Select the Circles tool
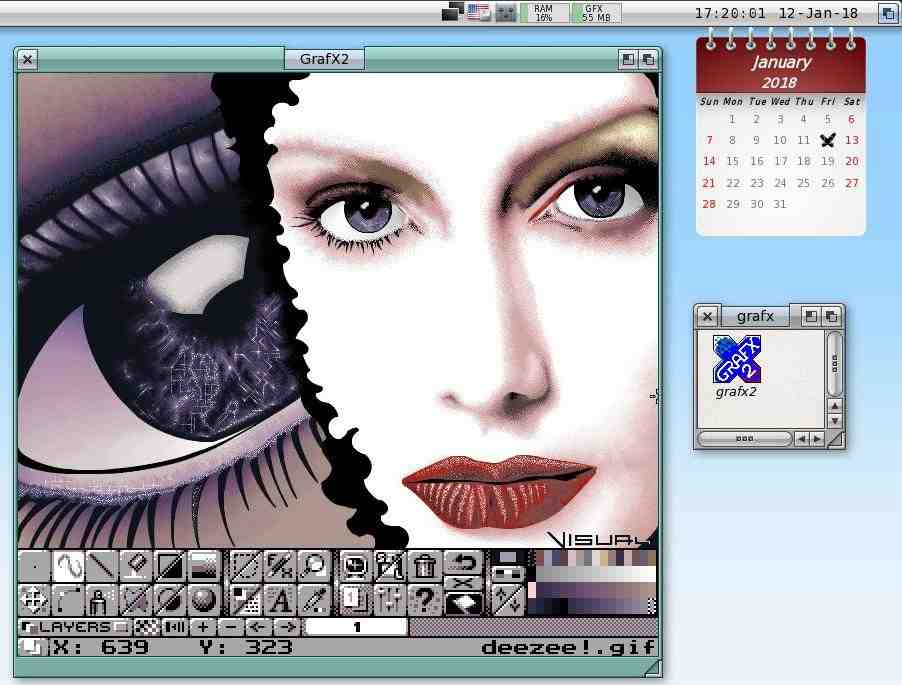902x685 pixels. [170, 600]
